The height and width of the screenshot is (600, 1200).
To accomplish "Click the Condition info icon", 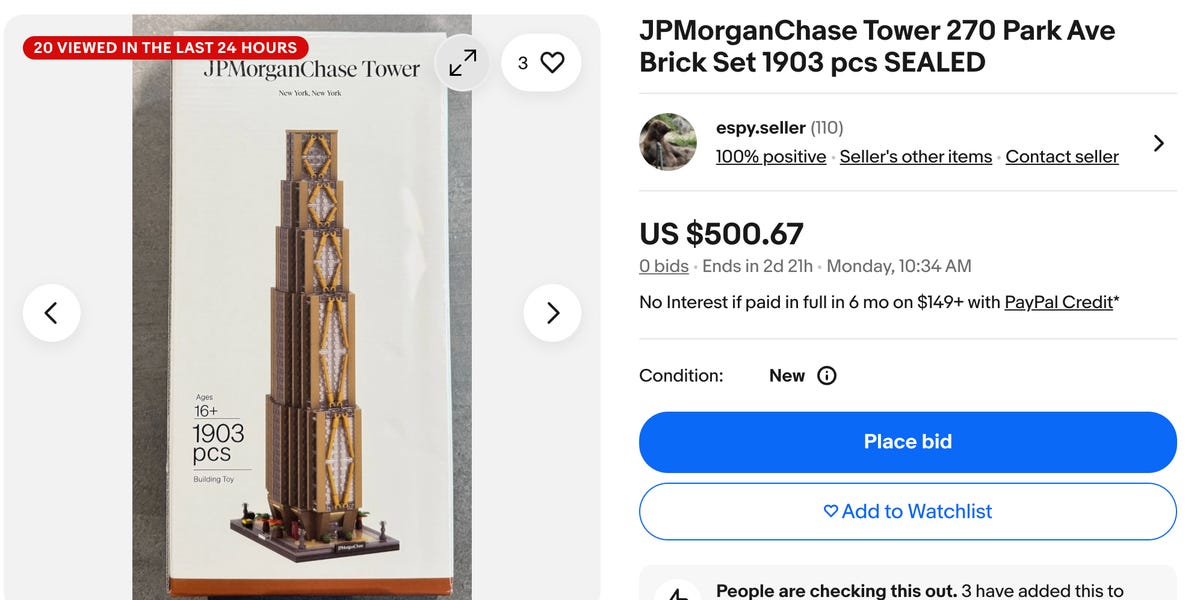I will click(827, 376).
